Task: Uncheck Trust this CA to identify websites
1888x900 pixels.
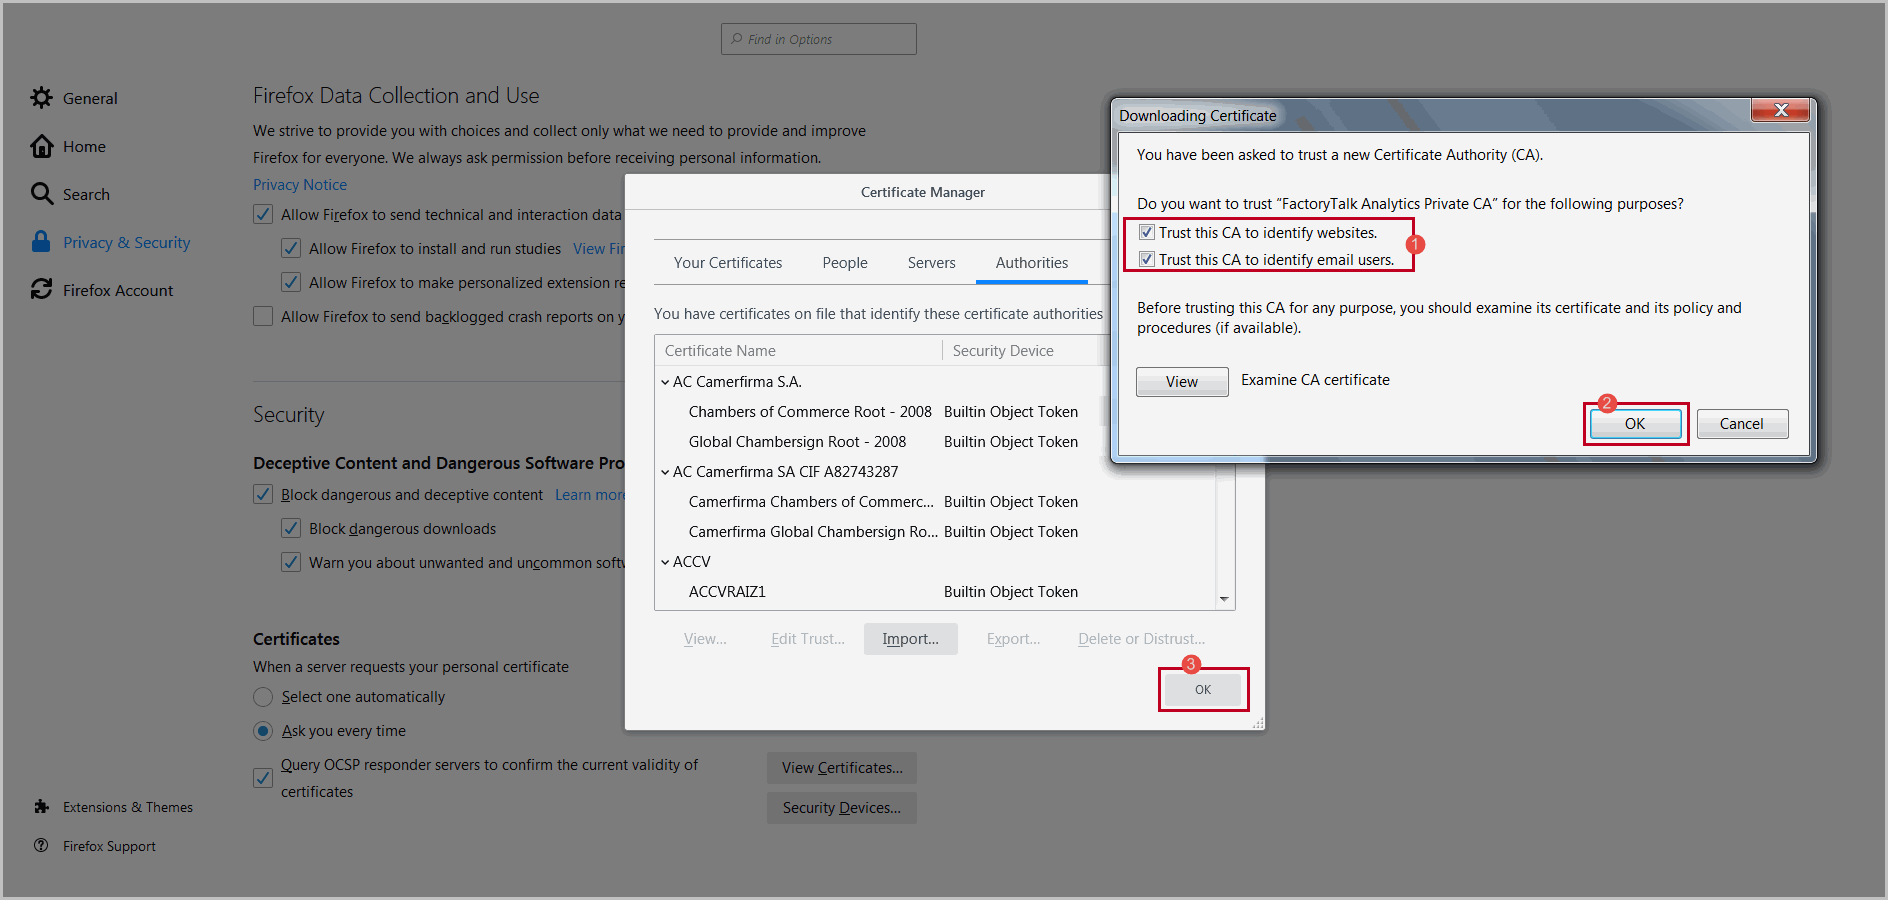Action: click(x=1147, y=232)
